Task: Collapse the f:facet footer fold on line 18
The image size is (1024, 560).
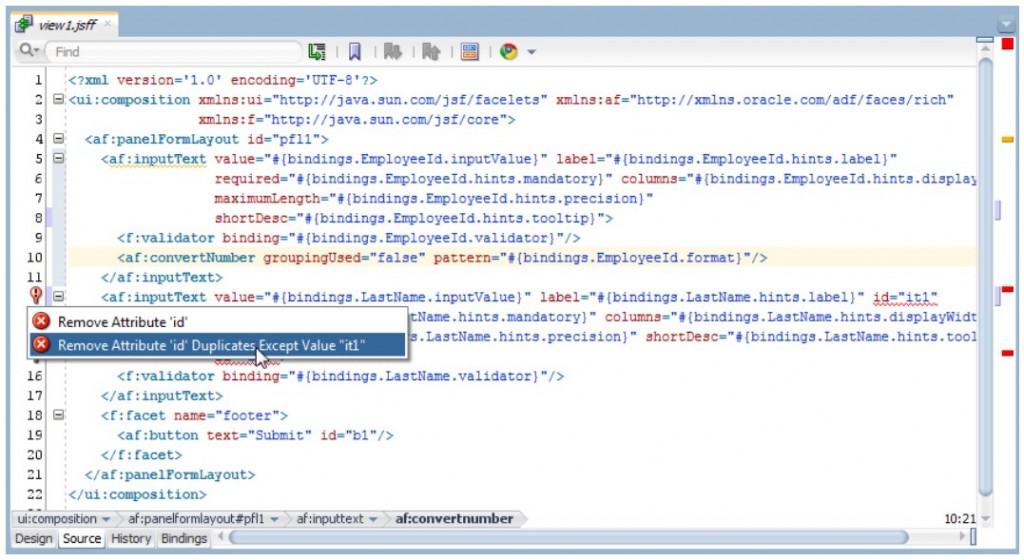Action: coord(58,415)
